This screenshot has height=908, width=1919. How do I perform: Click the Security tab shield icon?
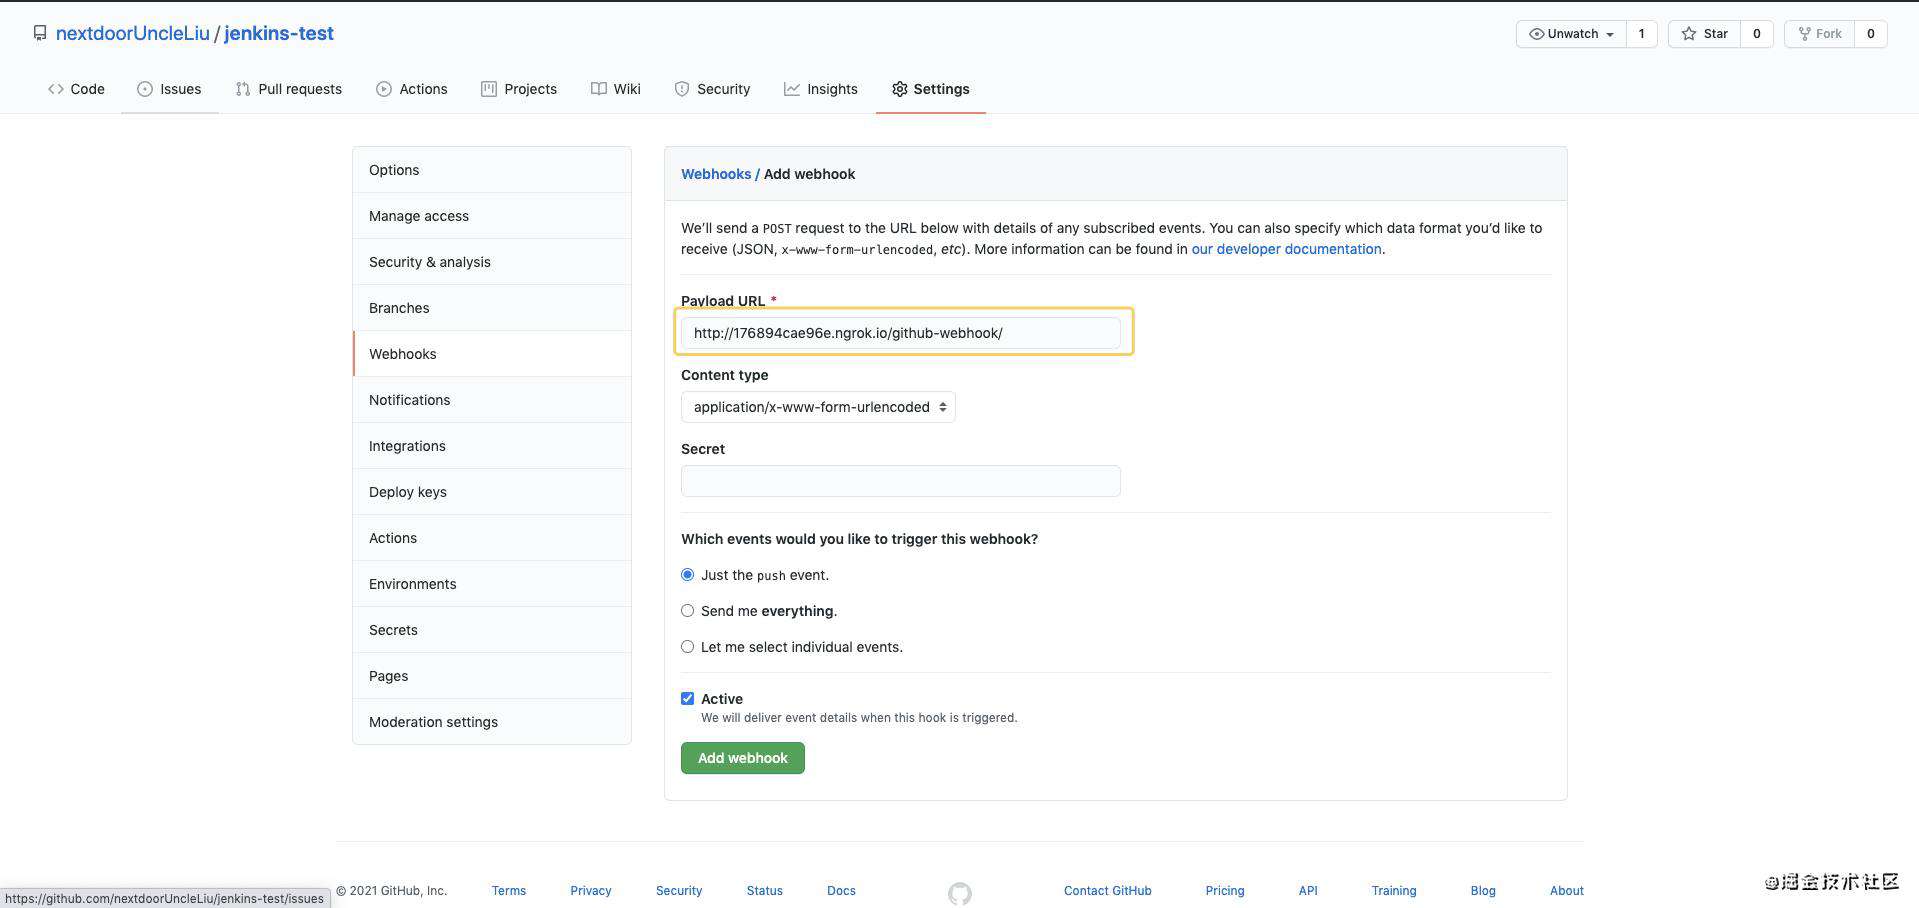point(682,89)
